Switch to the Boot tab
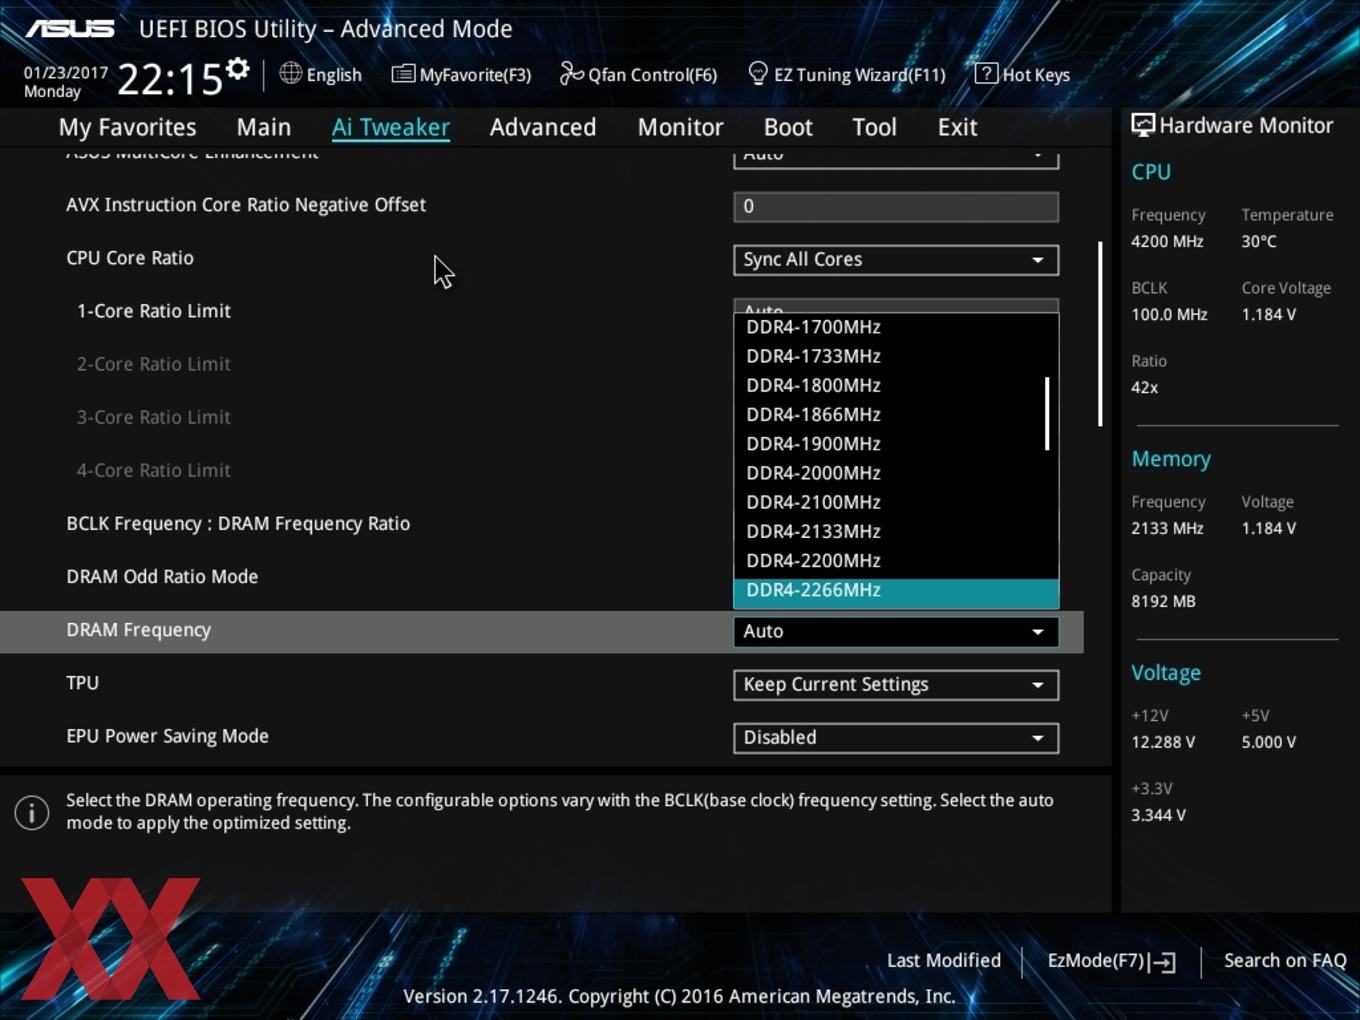The image size is (1360, 1020). pyautogui.click(x=788, y=127)
